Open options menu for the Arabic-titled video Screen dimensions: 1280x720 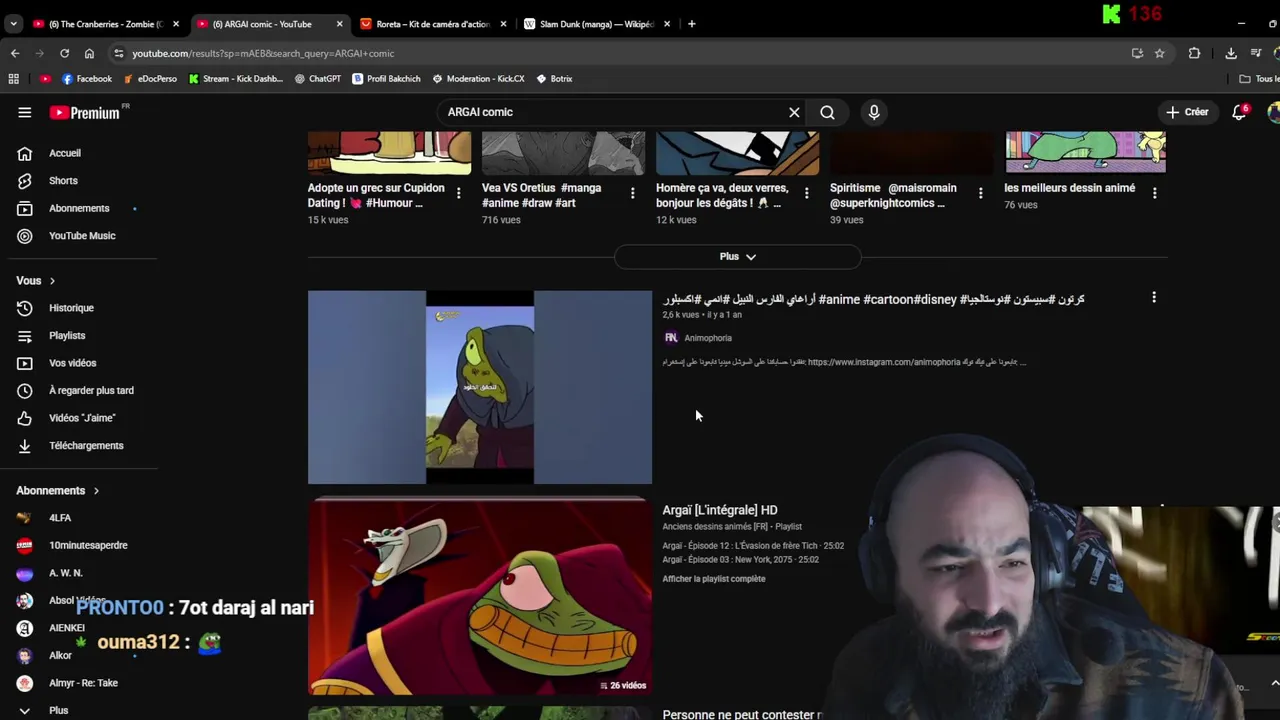click(1154, 298)
